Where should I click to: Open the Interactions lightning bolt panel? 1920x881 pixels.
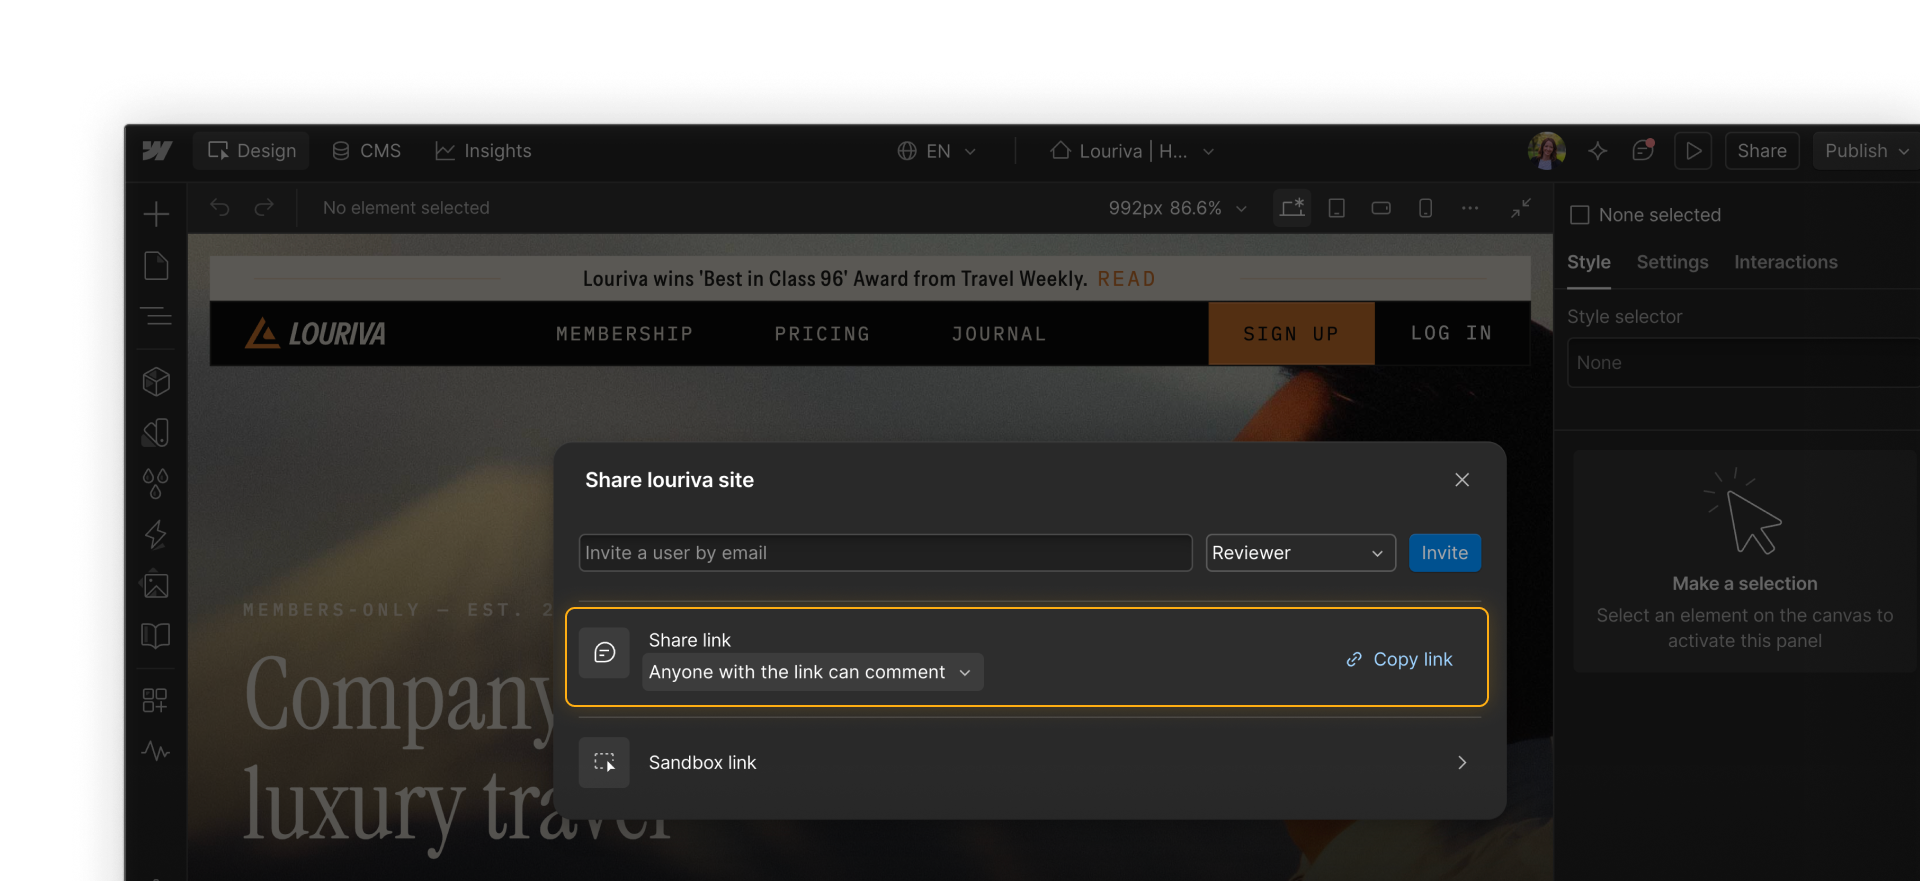pos(156,534)
